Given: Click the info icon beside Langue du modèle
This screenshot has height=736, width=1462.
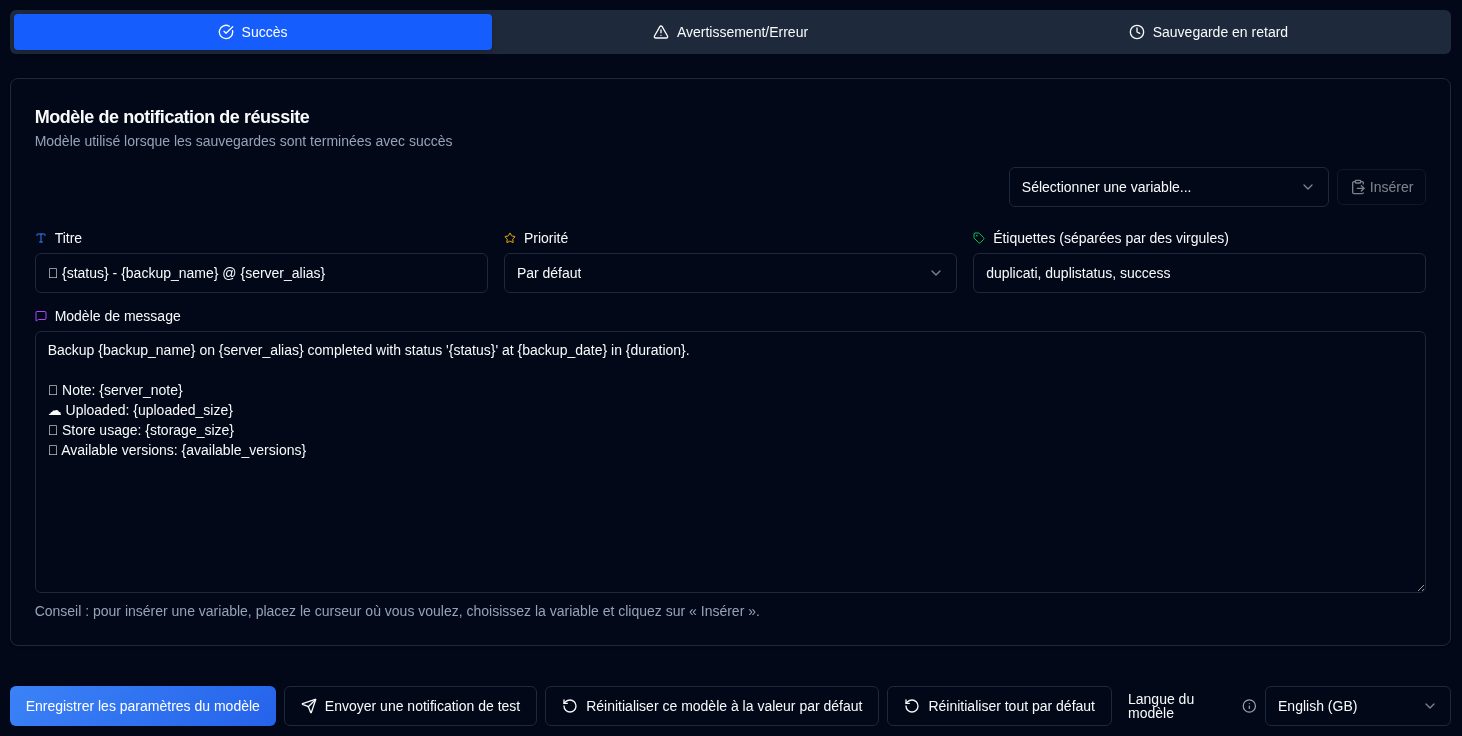Looking at the screenshot, I should 1249,706.
